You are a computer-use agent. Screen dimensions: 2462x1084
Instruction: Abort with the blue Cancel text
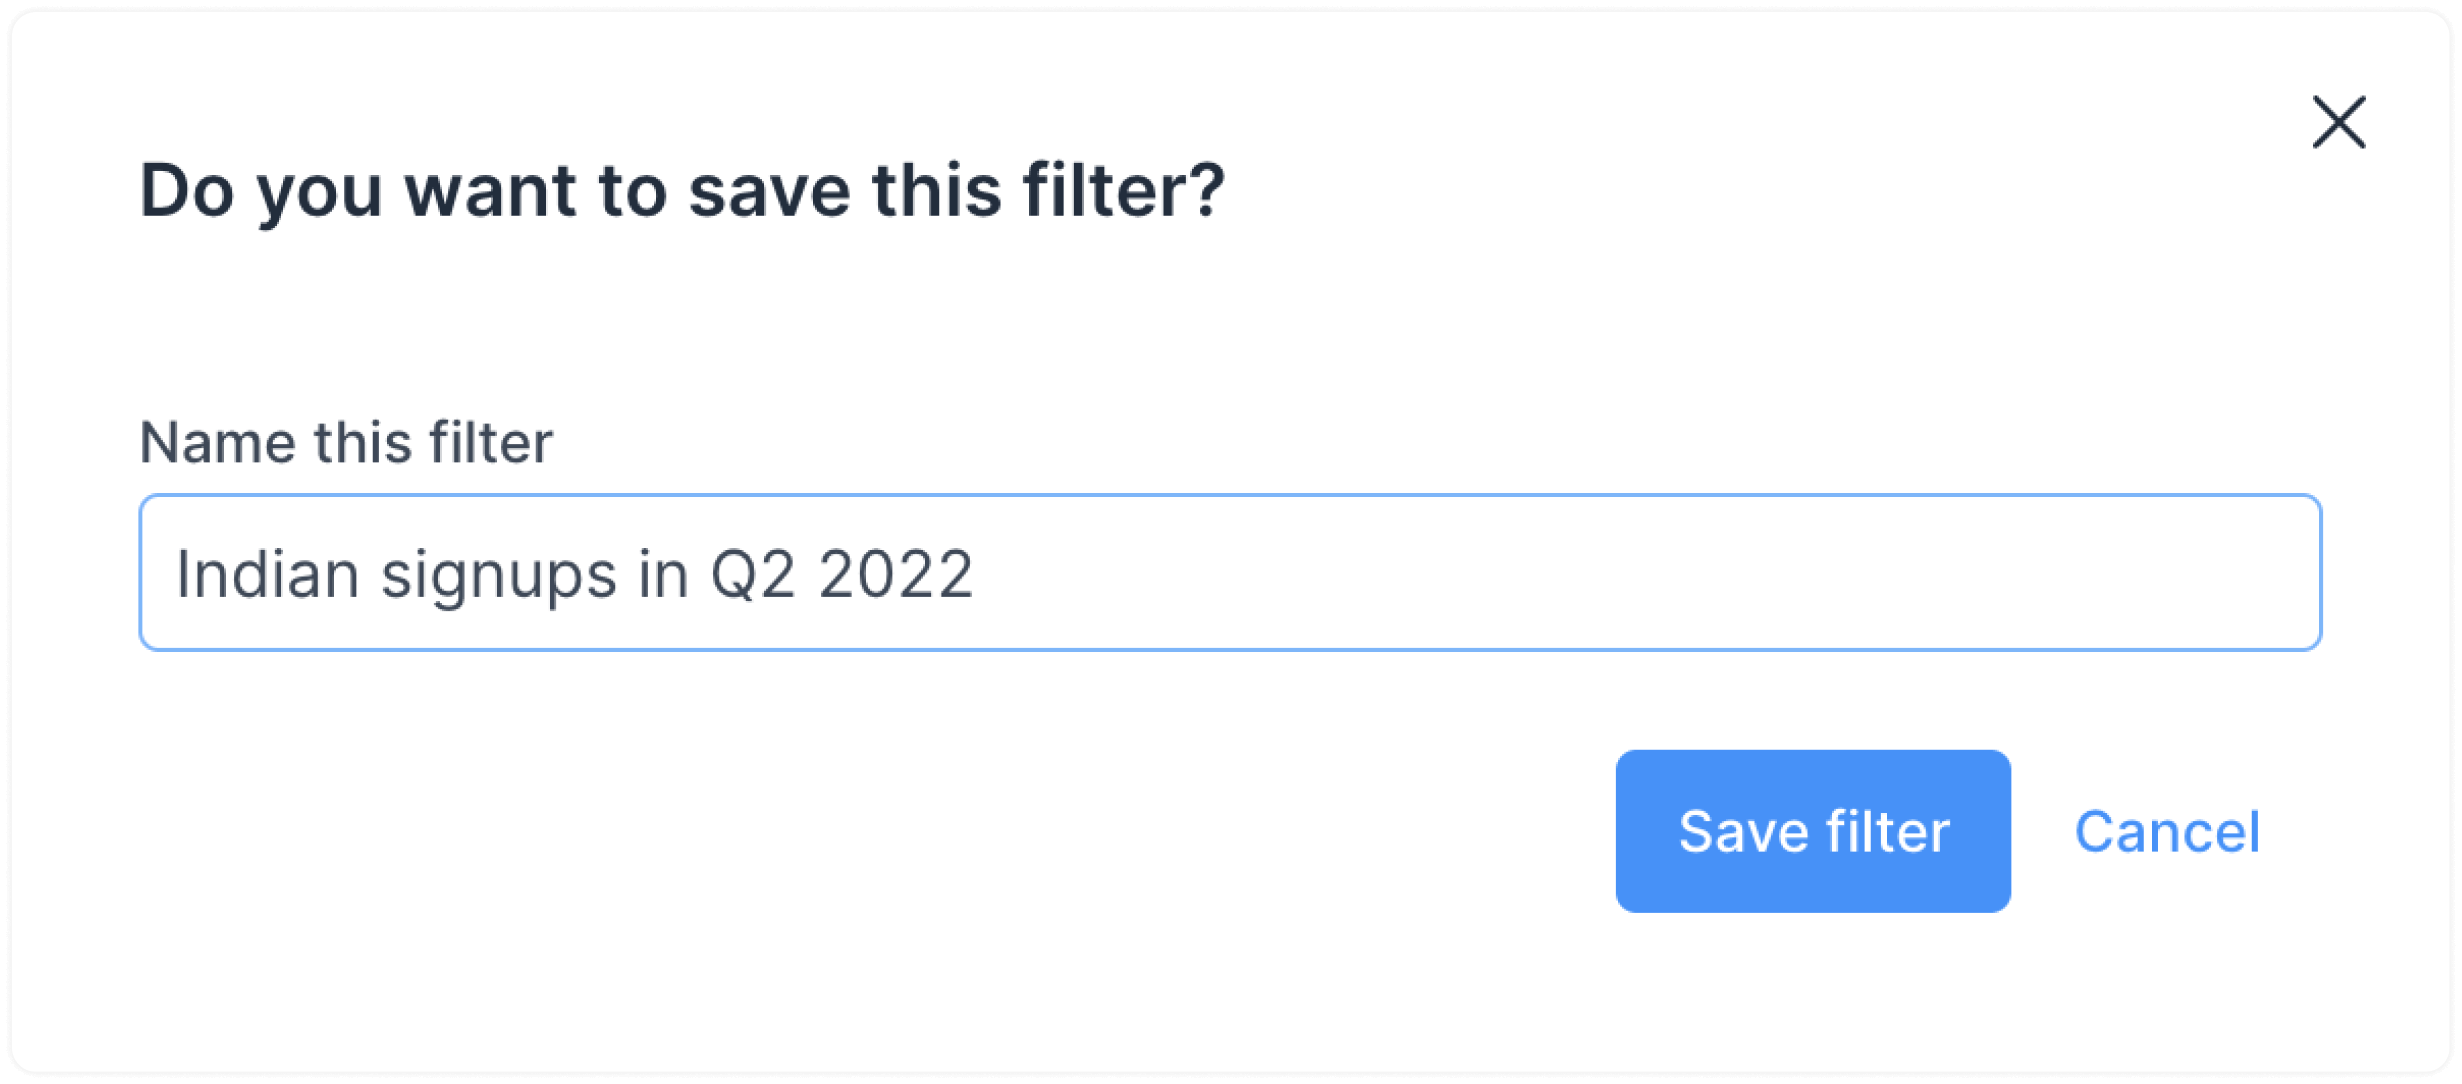click(x=2166, y=831)
